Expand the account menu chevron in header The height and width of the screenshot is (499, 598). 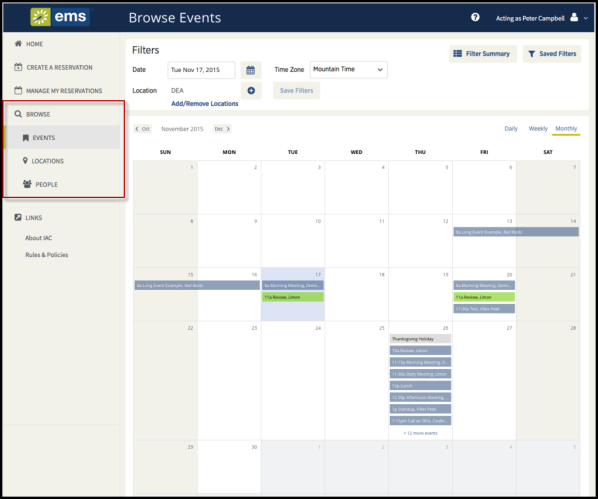(586, 18)
